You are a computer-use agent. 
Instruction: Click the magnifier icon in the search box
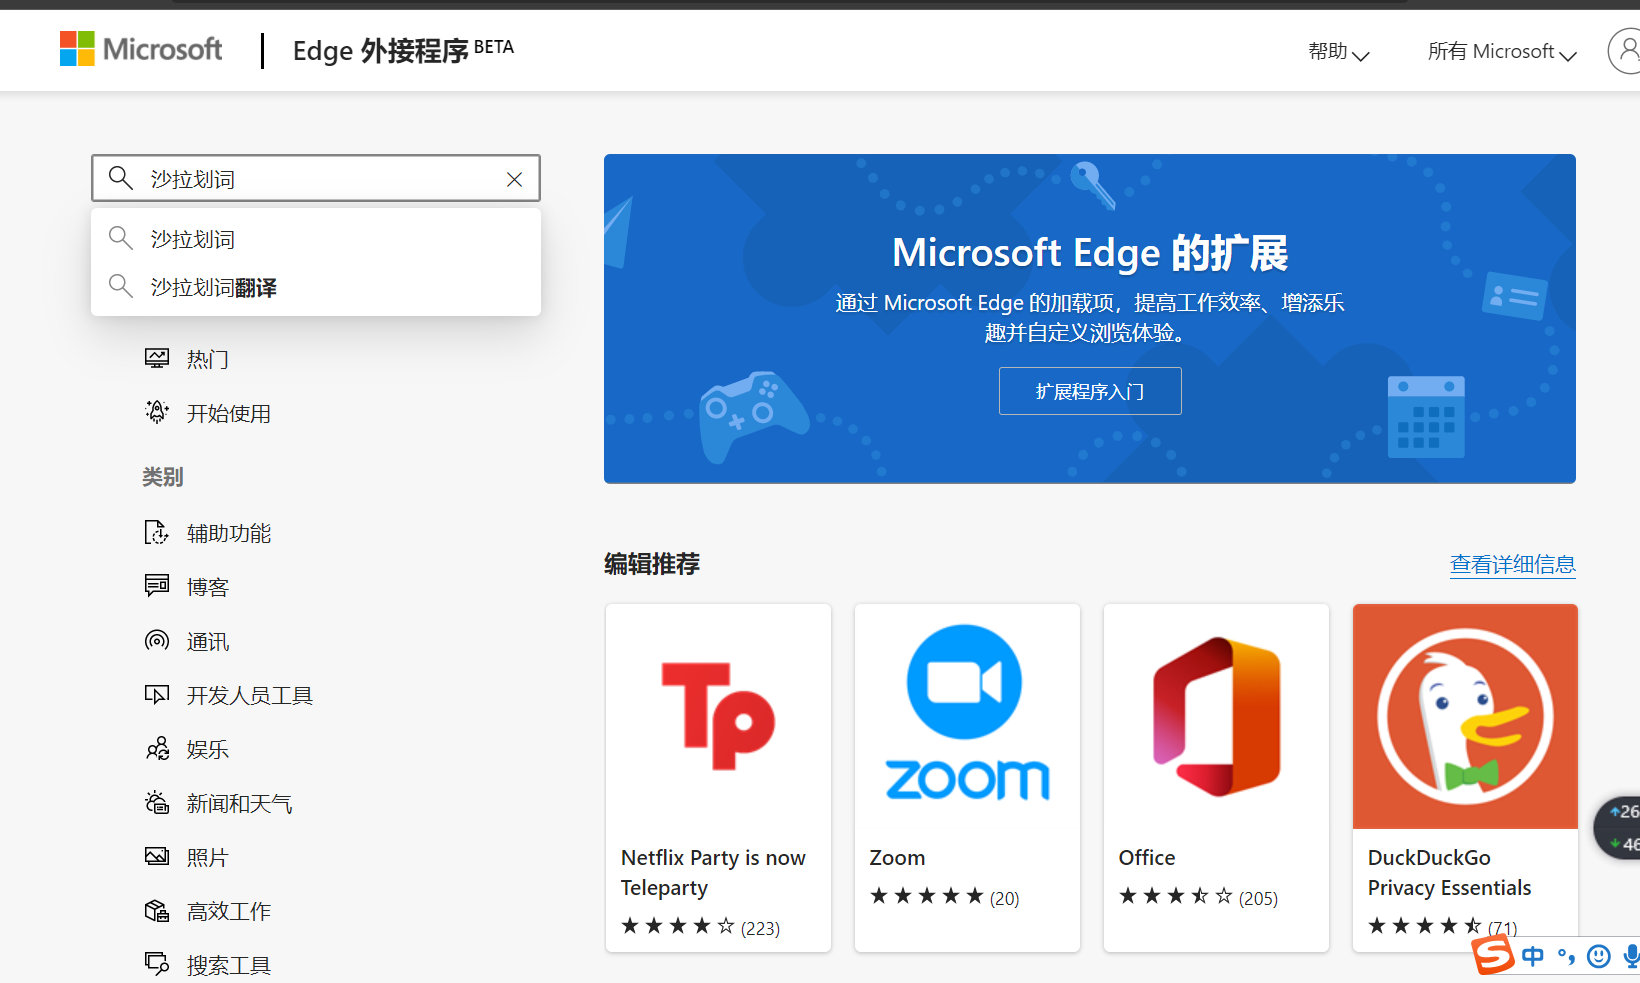point(121,178)
